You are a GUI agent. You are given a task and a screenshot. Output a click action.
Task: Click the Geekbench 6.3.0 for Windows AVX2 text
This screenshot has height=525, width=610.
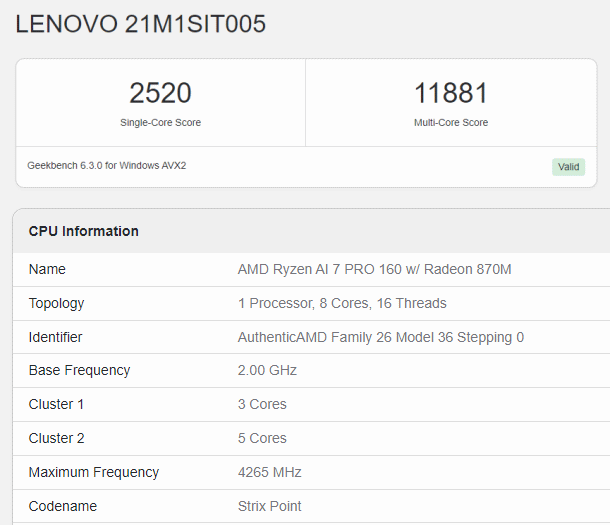pos(107,166)
